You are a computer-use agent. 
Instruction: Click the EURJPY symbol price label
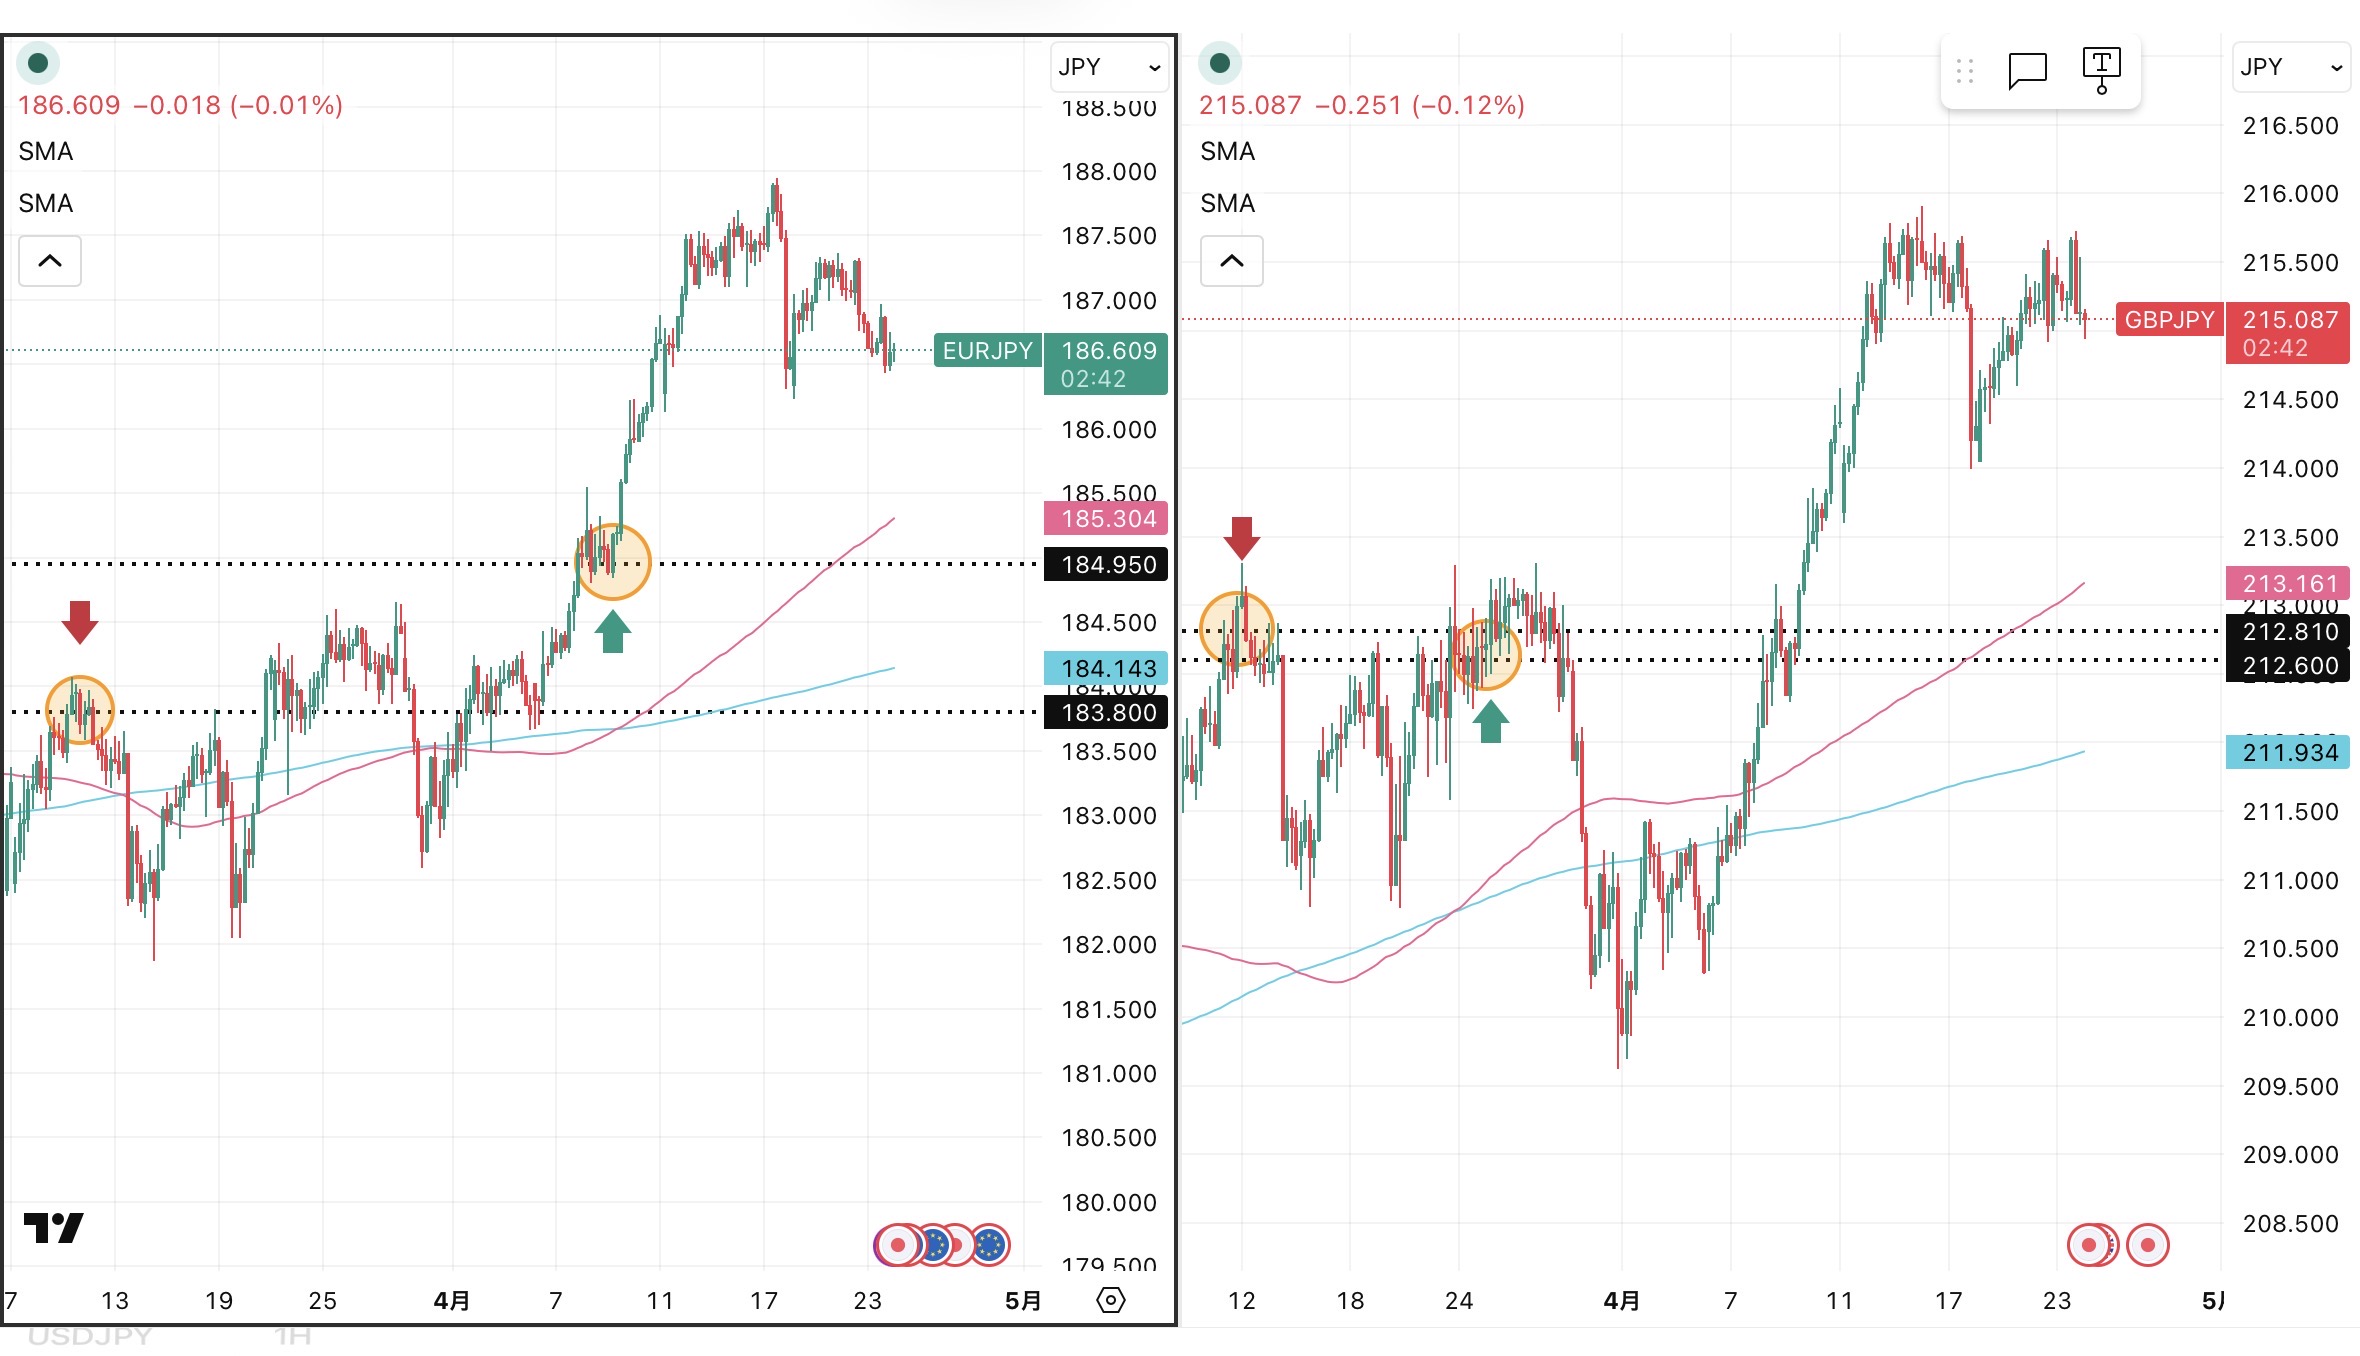click(x=987, y=351)
